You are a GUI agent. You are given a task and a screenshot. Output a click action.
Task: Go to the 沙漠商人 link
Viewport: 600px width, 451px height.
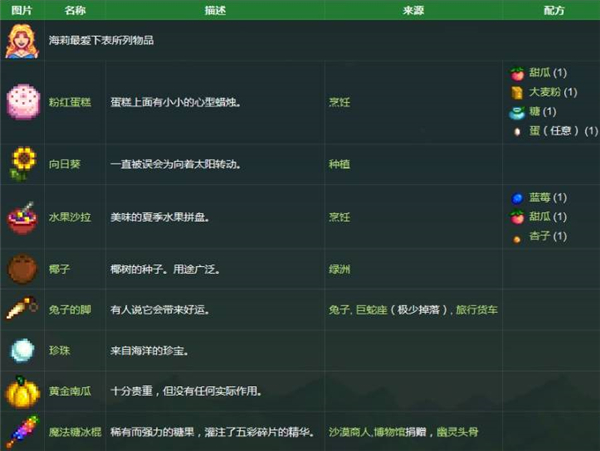(x=349, y=432)
